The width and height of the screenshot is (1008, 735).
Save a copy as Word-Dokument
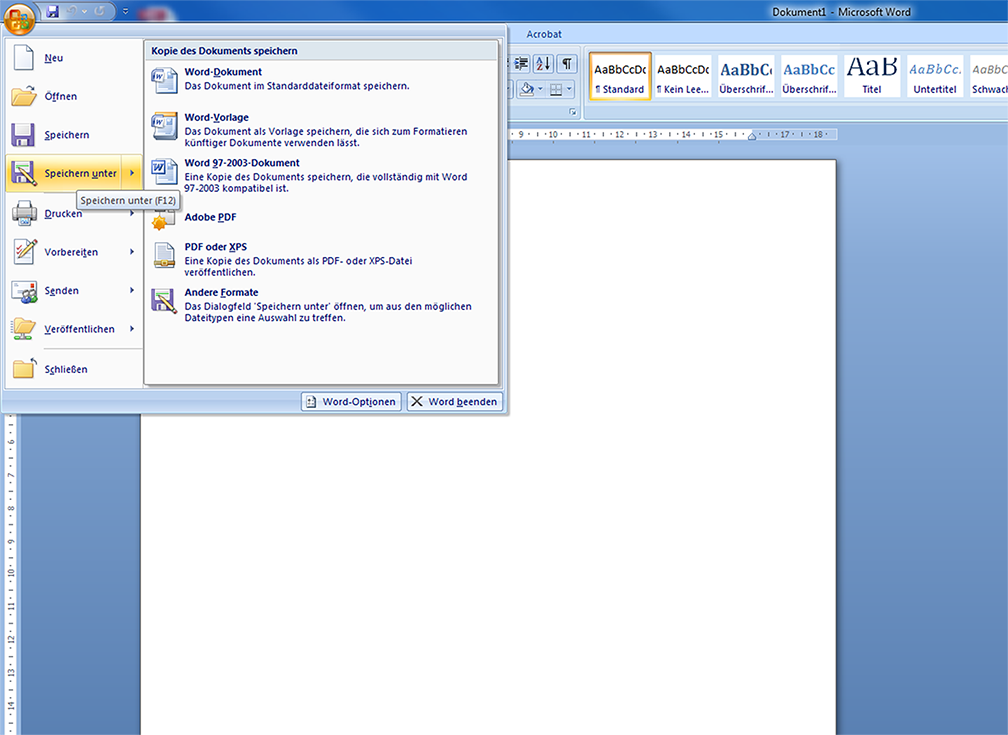click(321, 79)
